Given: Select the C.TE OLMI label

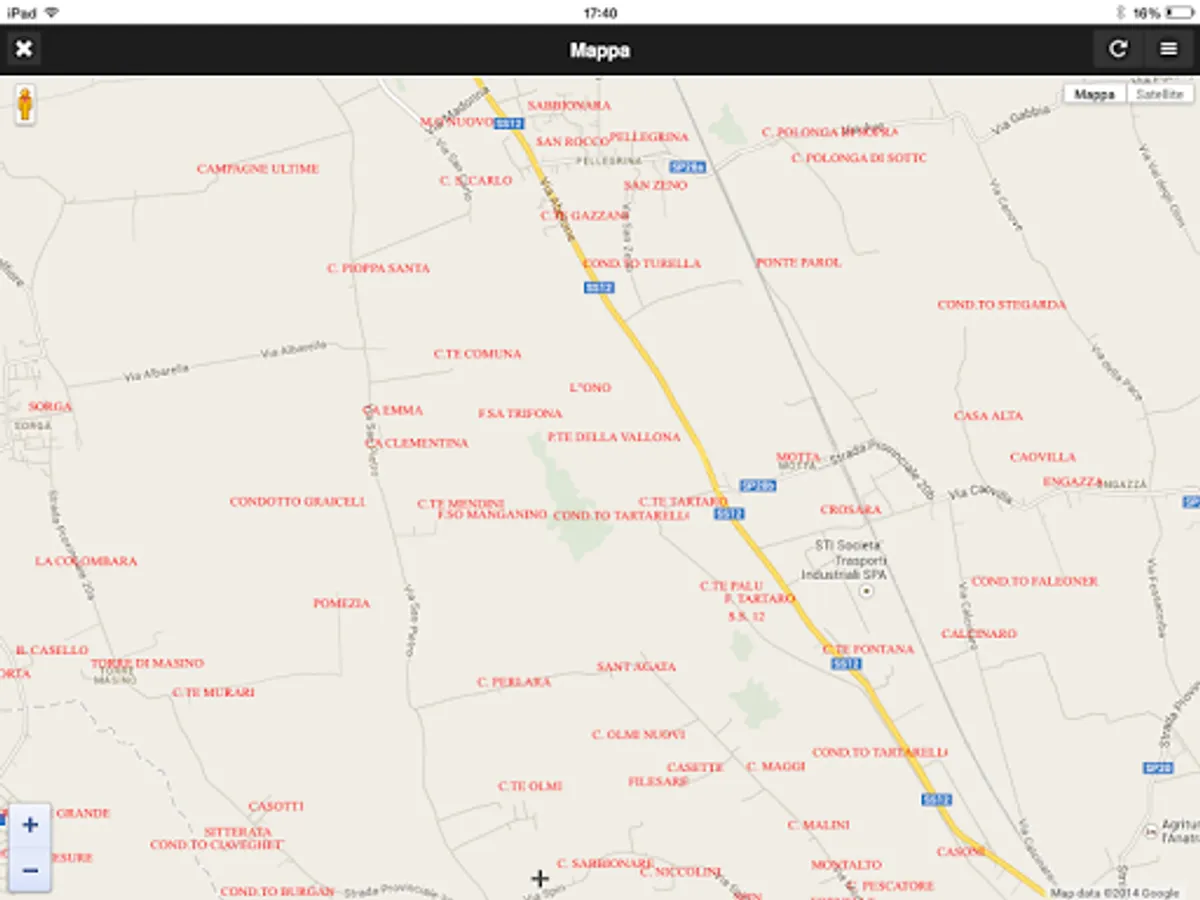Looking at the screenshot, I should coord(530,787).
